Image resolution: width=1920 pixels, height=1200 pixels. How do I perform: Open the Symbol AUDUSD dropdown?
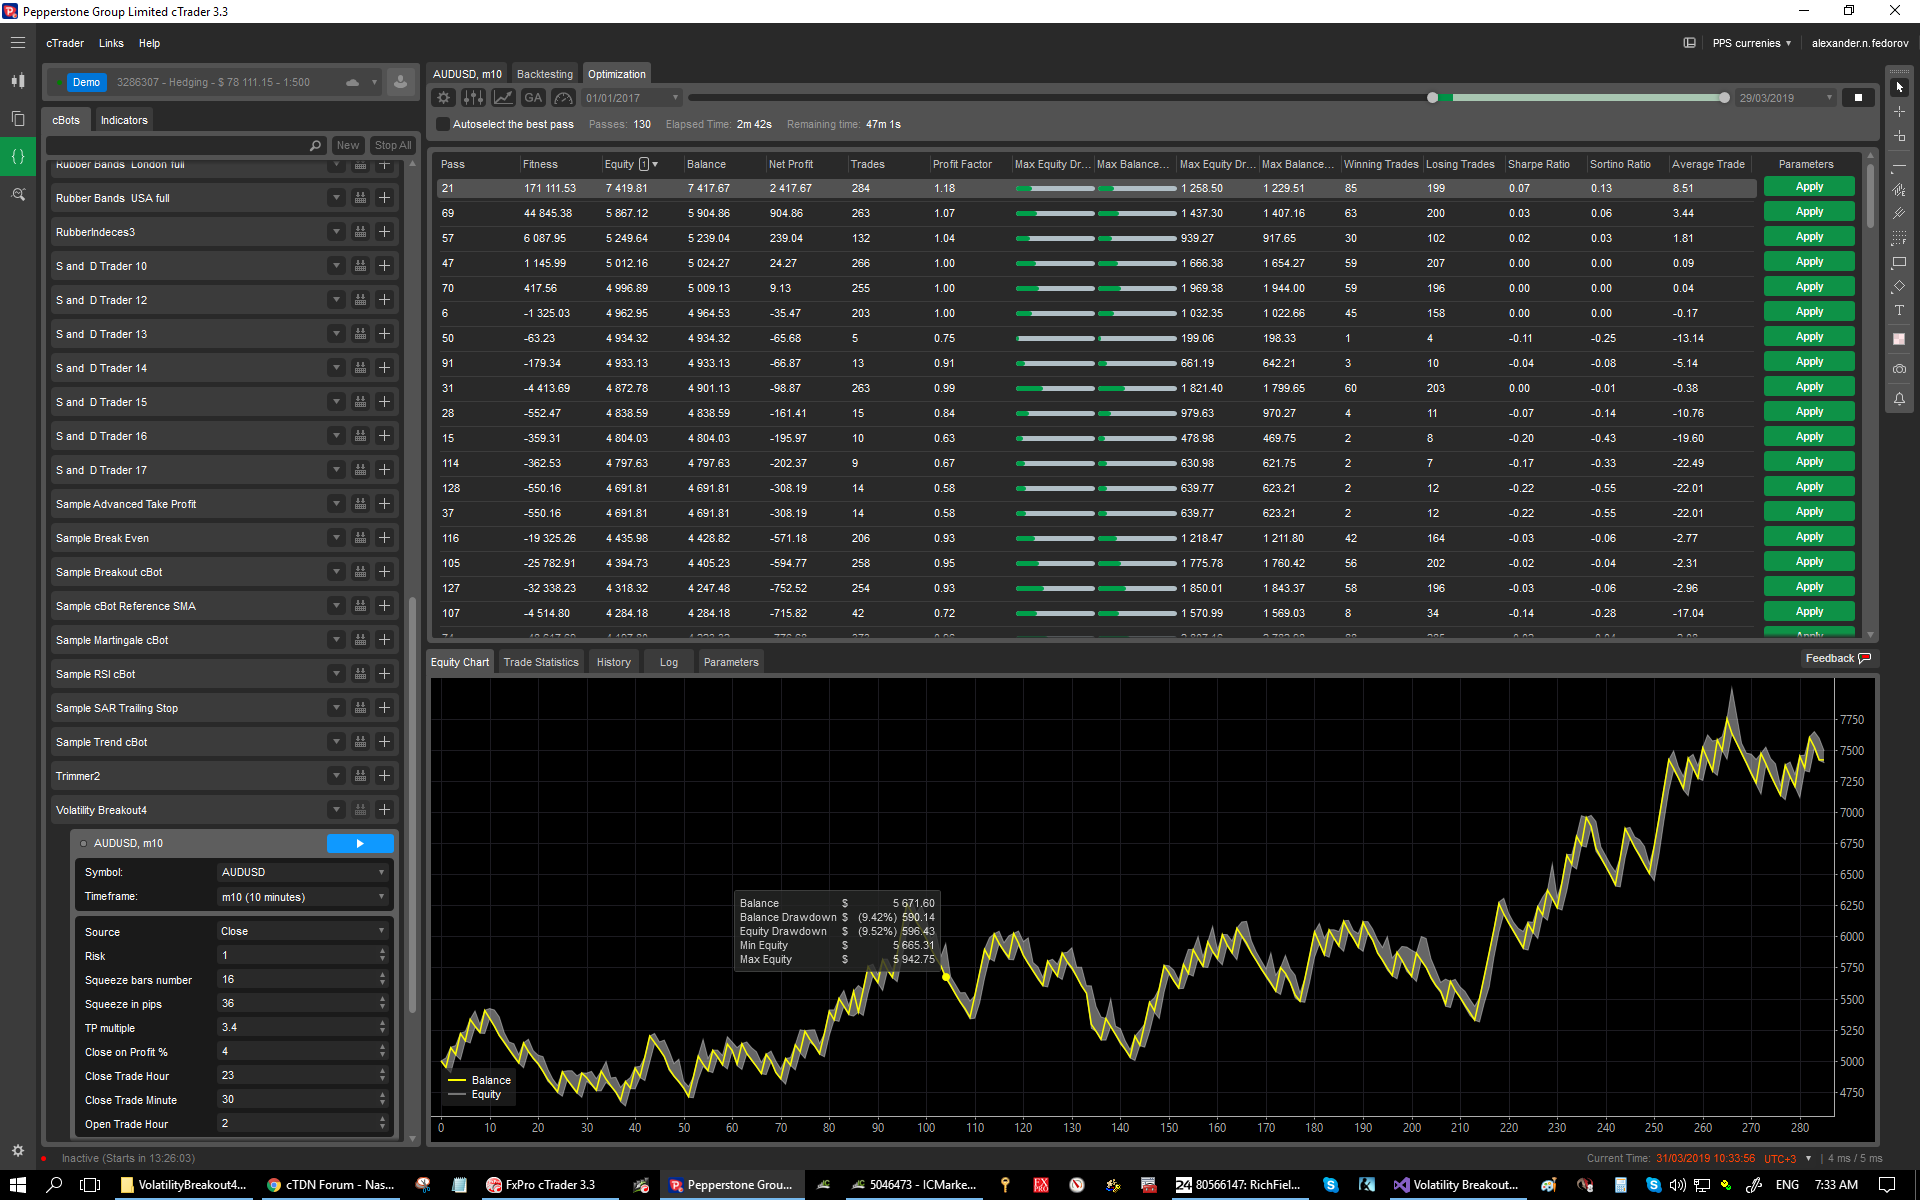[x=303, y=872]
